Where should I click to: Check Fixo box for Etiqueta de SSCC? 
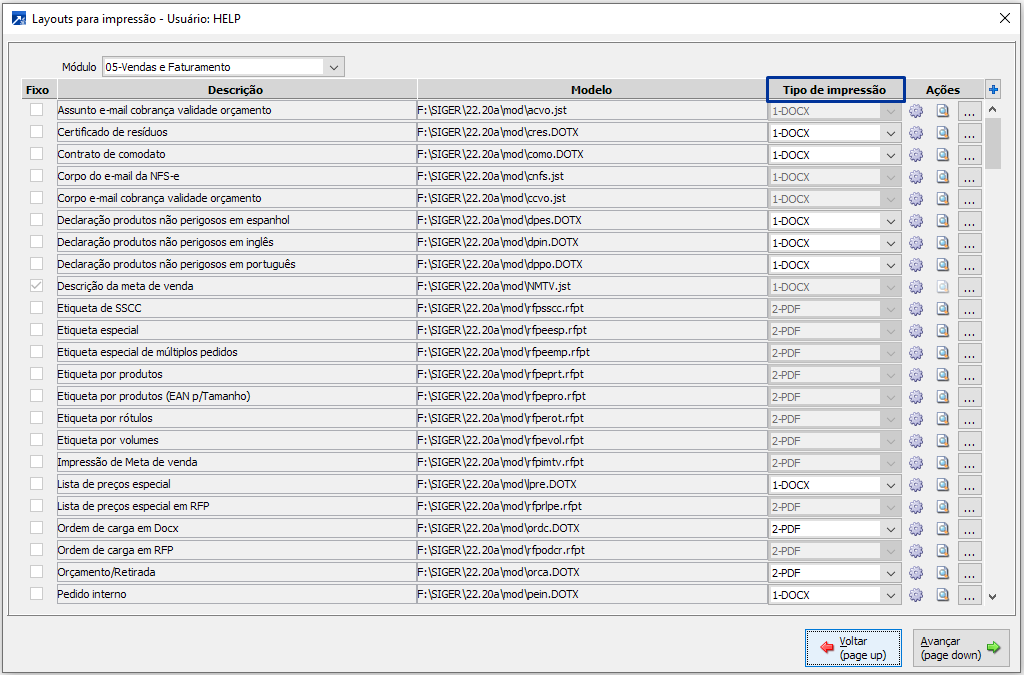click(x=37, y=307)
